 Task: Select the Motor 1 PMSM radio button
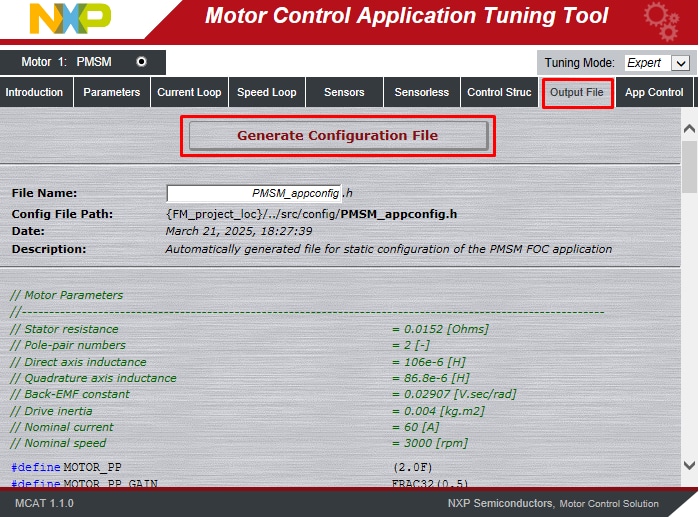coord(141,62)
